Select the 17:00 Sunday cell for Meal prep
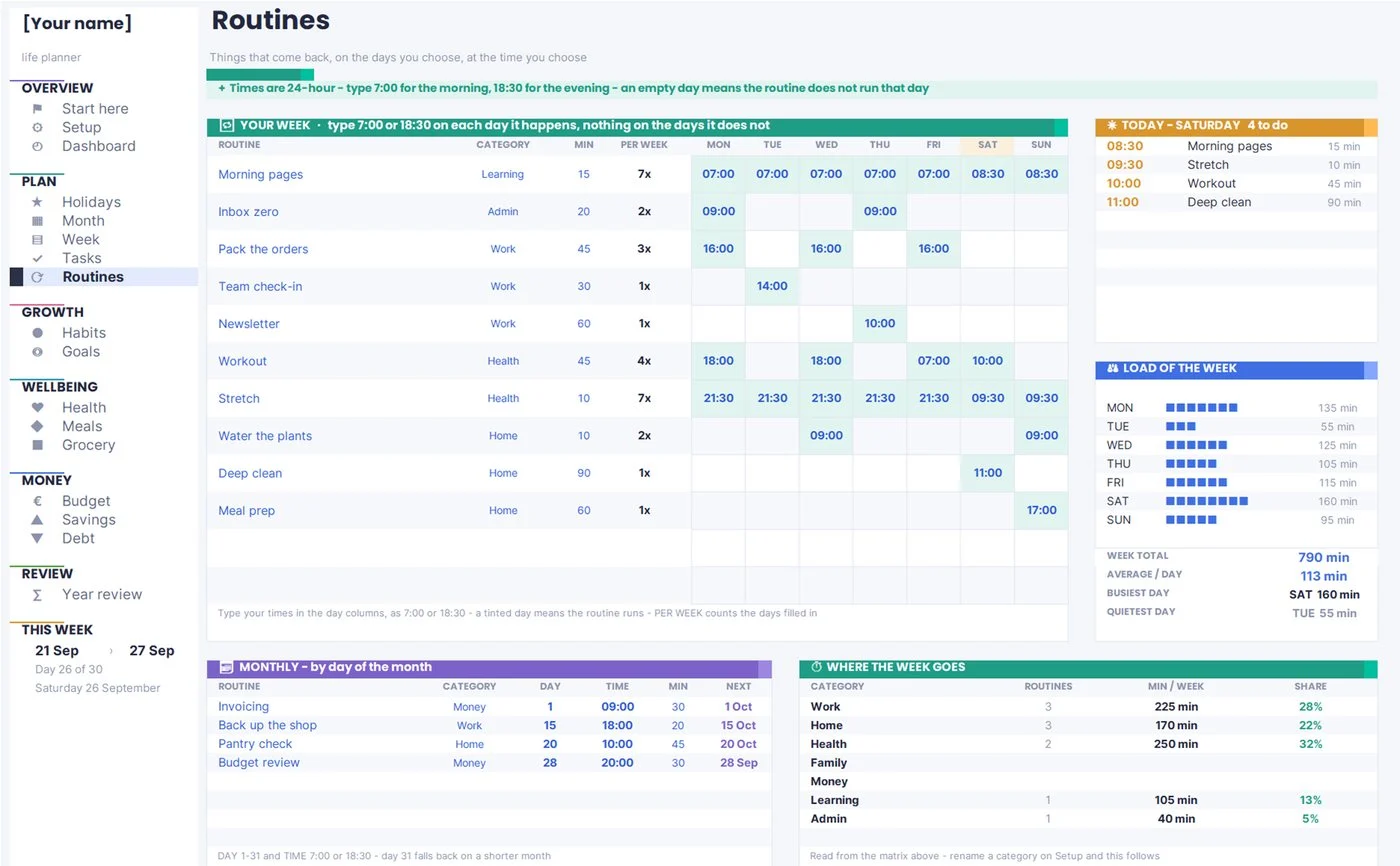The width and height of the screenshot is (1400, 866). pyautogui.click(x=1041, y=511)
